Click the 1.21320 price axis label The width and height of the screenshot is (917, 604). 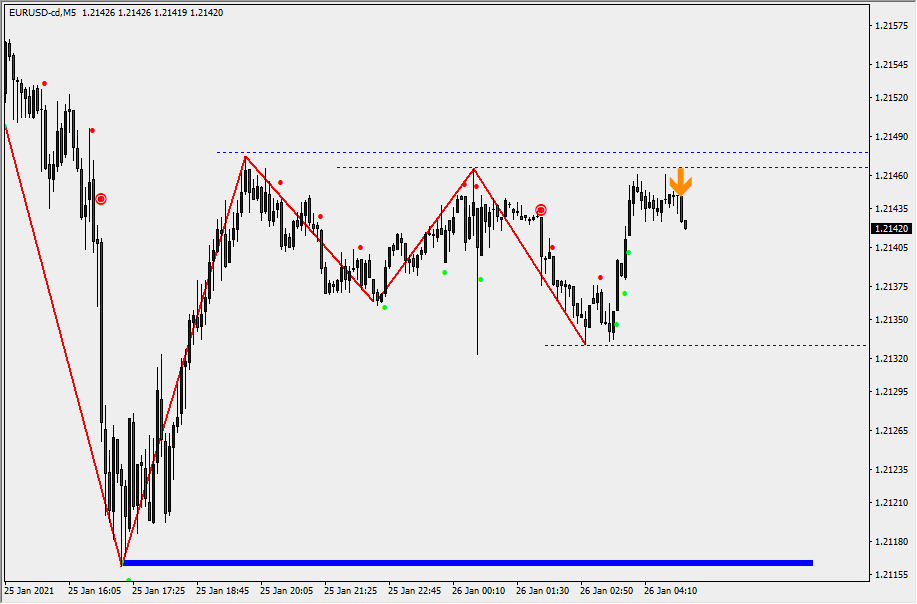click(x=890, y=358)
